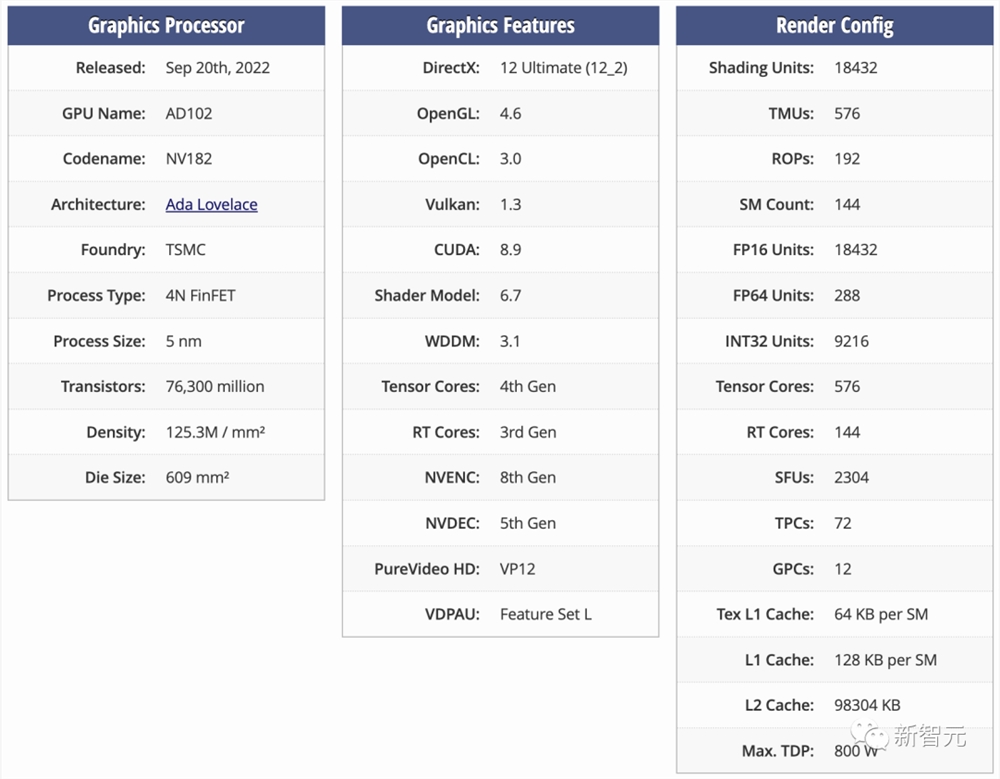Click the NV182 codename value
Image resolution: width=1000 pixels, height=779 pixels.
[189, 159]
